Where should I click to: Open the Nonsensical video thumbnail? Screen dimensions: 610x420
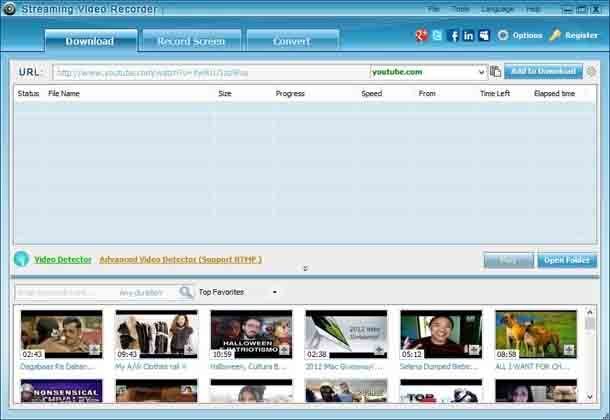(61, 390)
